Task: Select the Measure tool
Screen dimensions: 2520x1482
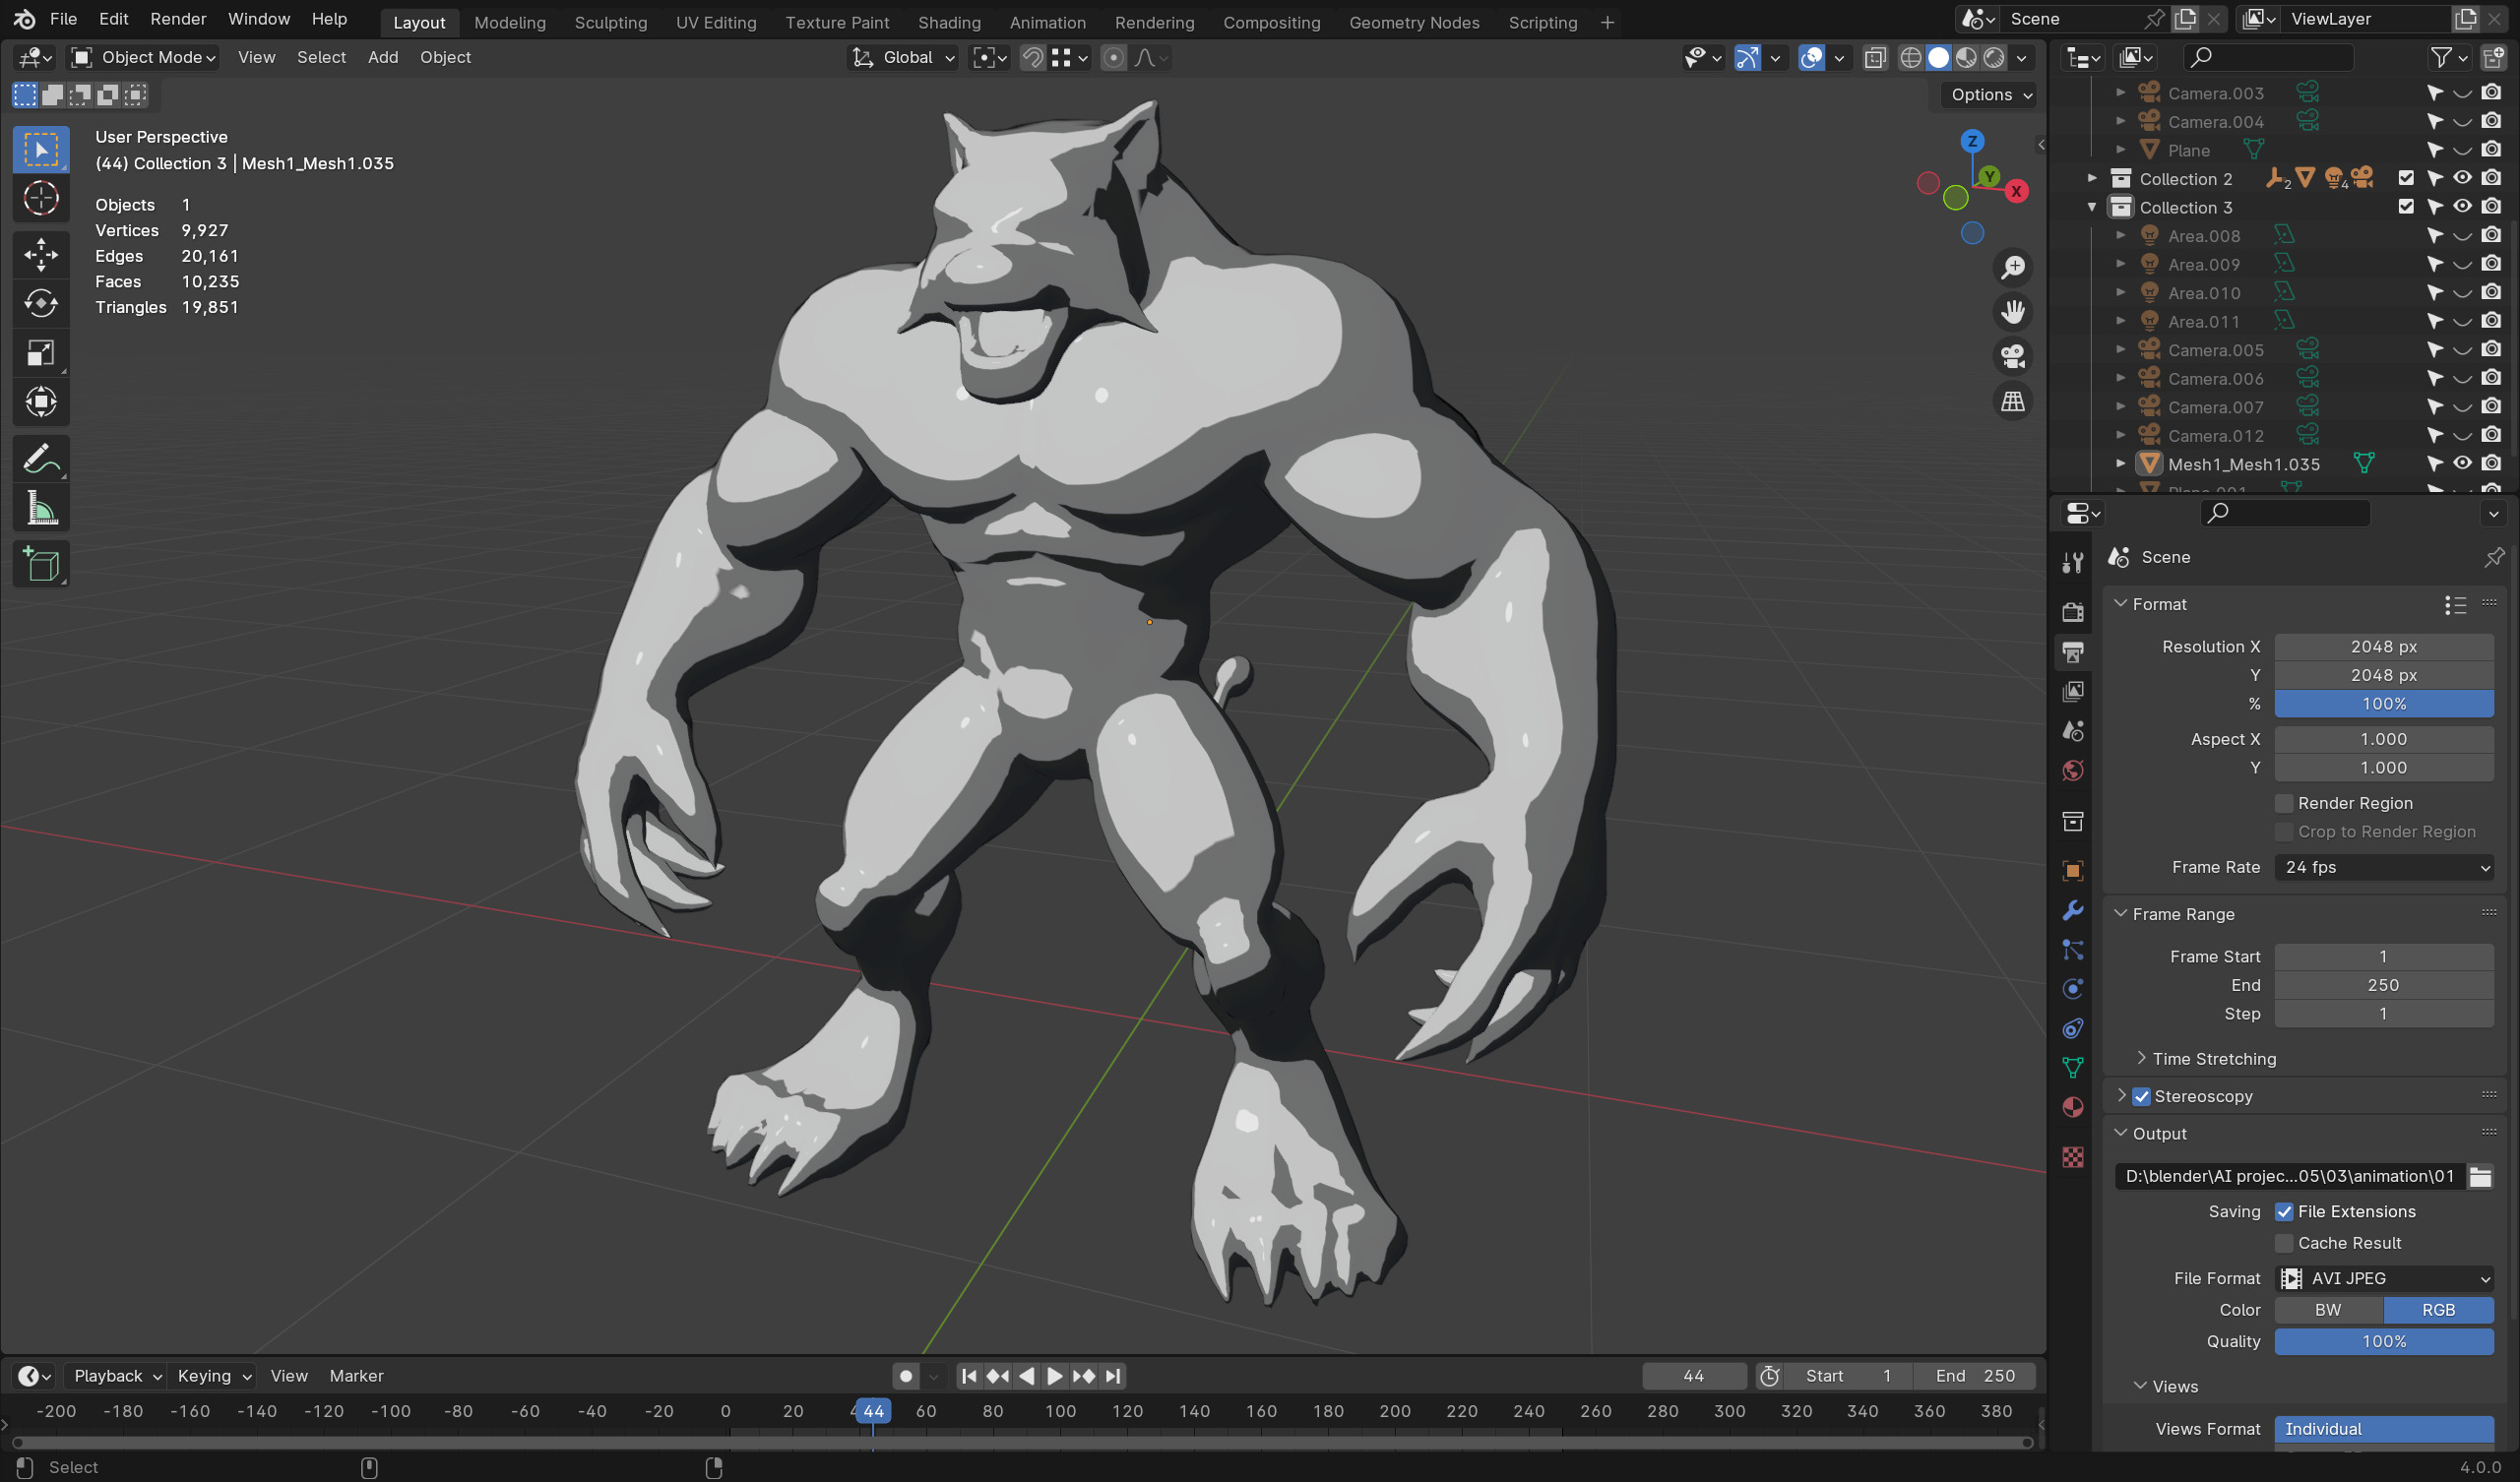Action: [x=41, y=509]
